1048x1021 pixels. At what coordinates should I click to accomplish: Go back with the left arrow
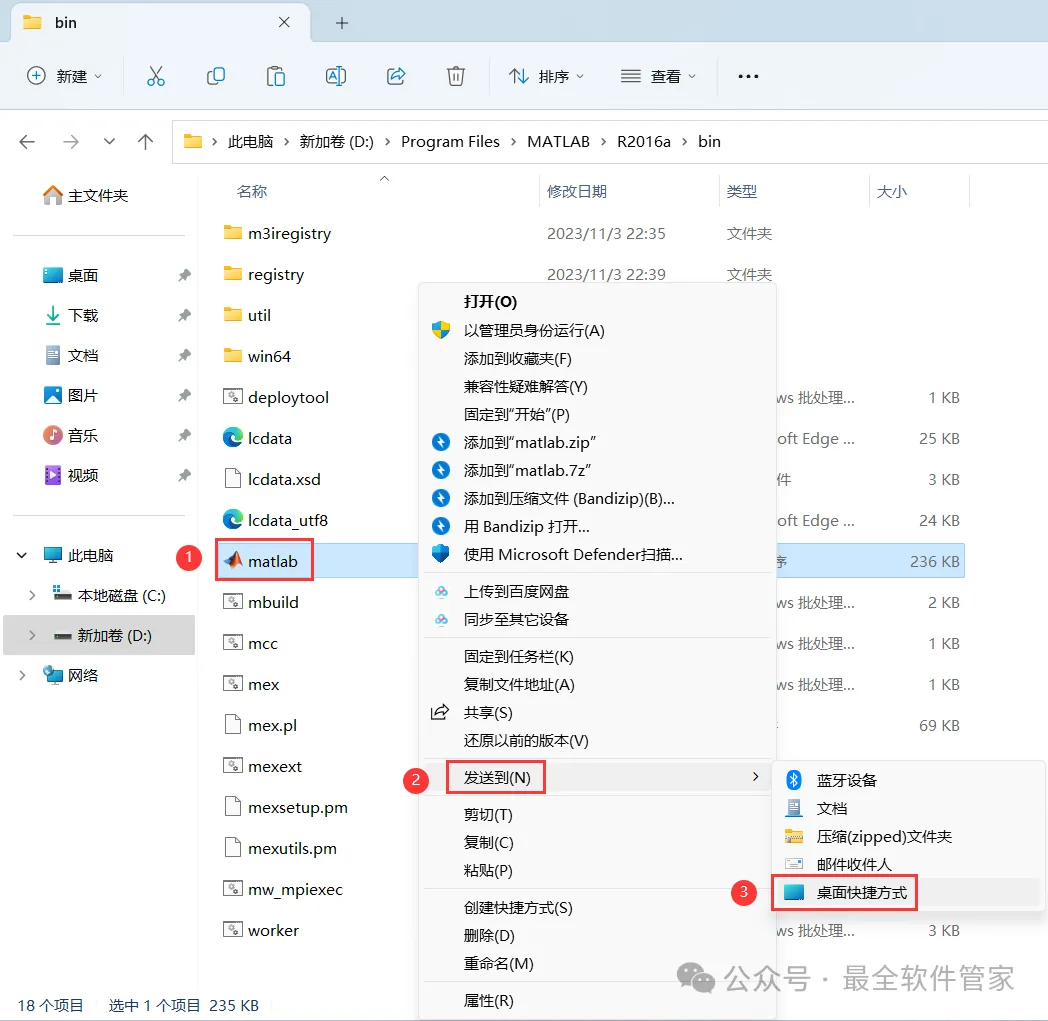click(x=27, y=142)
